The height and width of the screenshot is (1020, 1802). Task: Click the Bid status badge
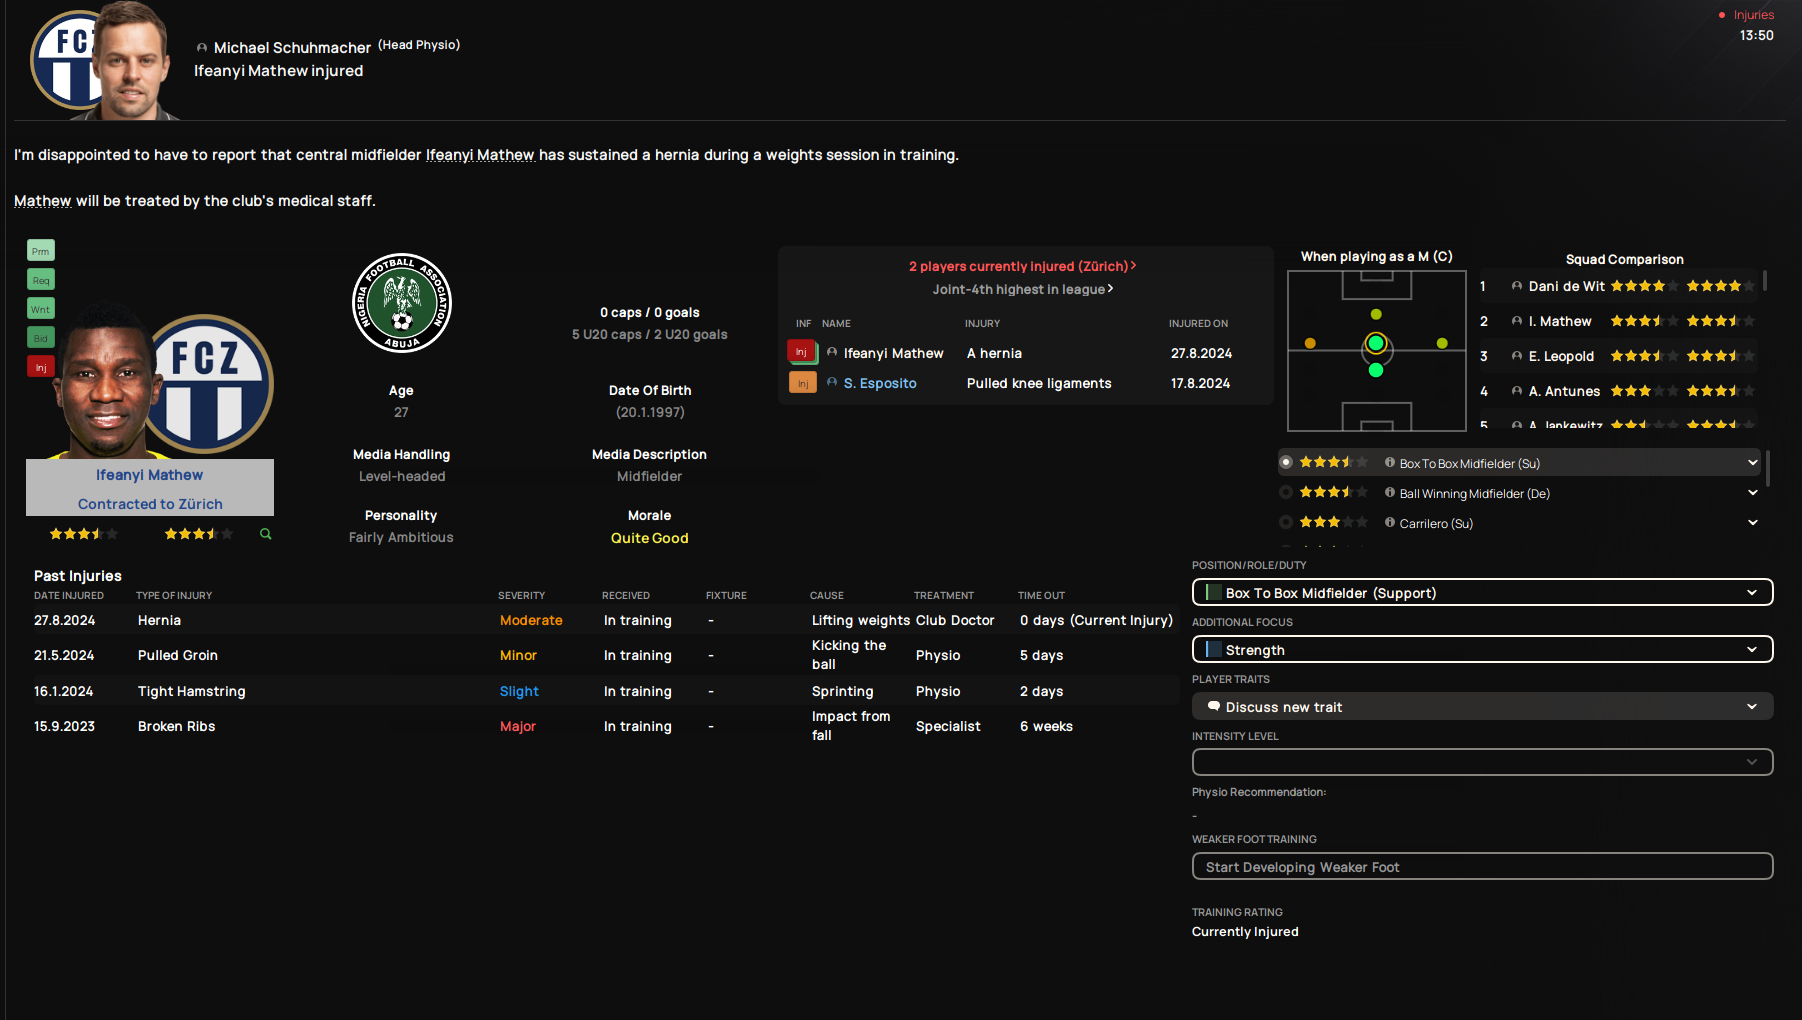40,338
